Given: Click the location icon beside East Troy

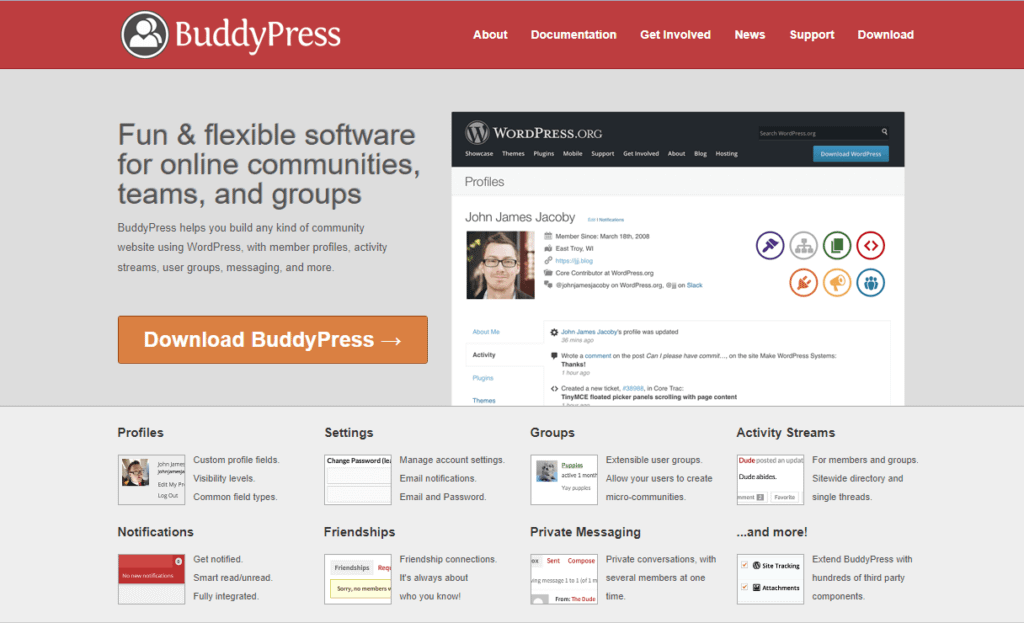Looking at the screenshot, I should pos(548,248).
